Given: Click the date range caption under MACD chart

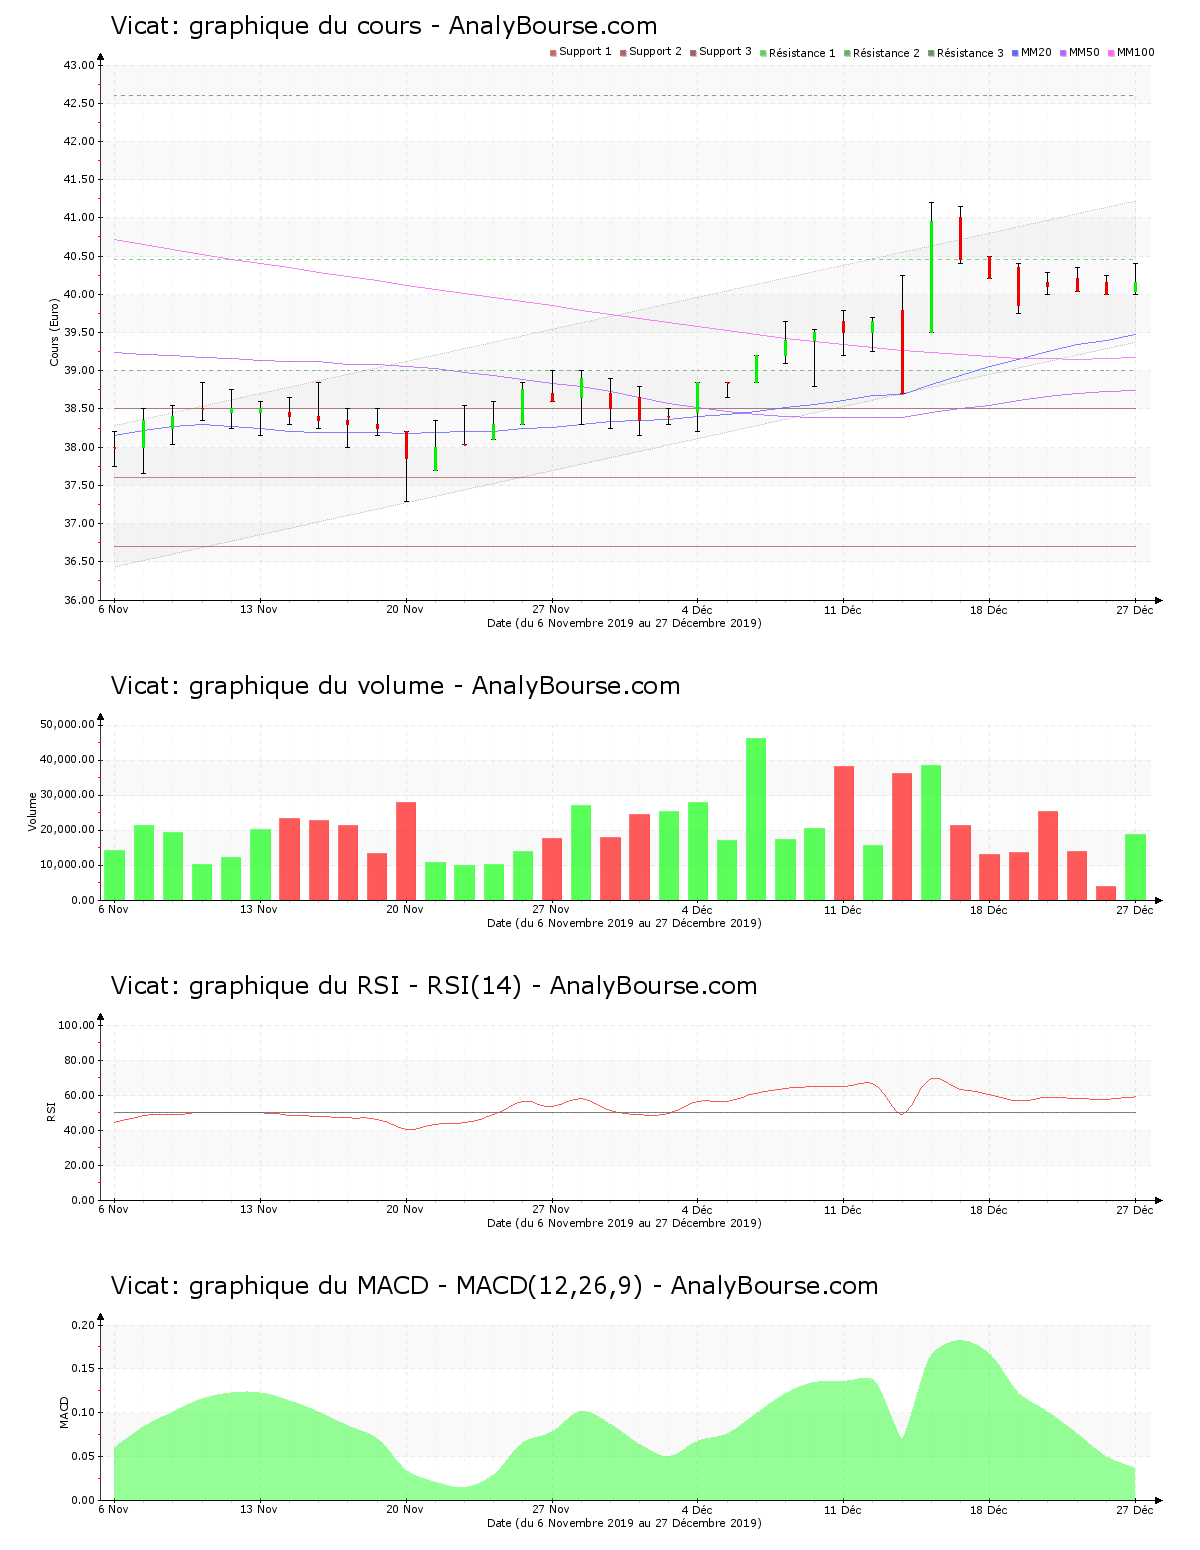Looking at the screenshot, I should coord(624,1523).
